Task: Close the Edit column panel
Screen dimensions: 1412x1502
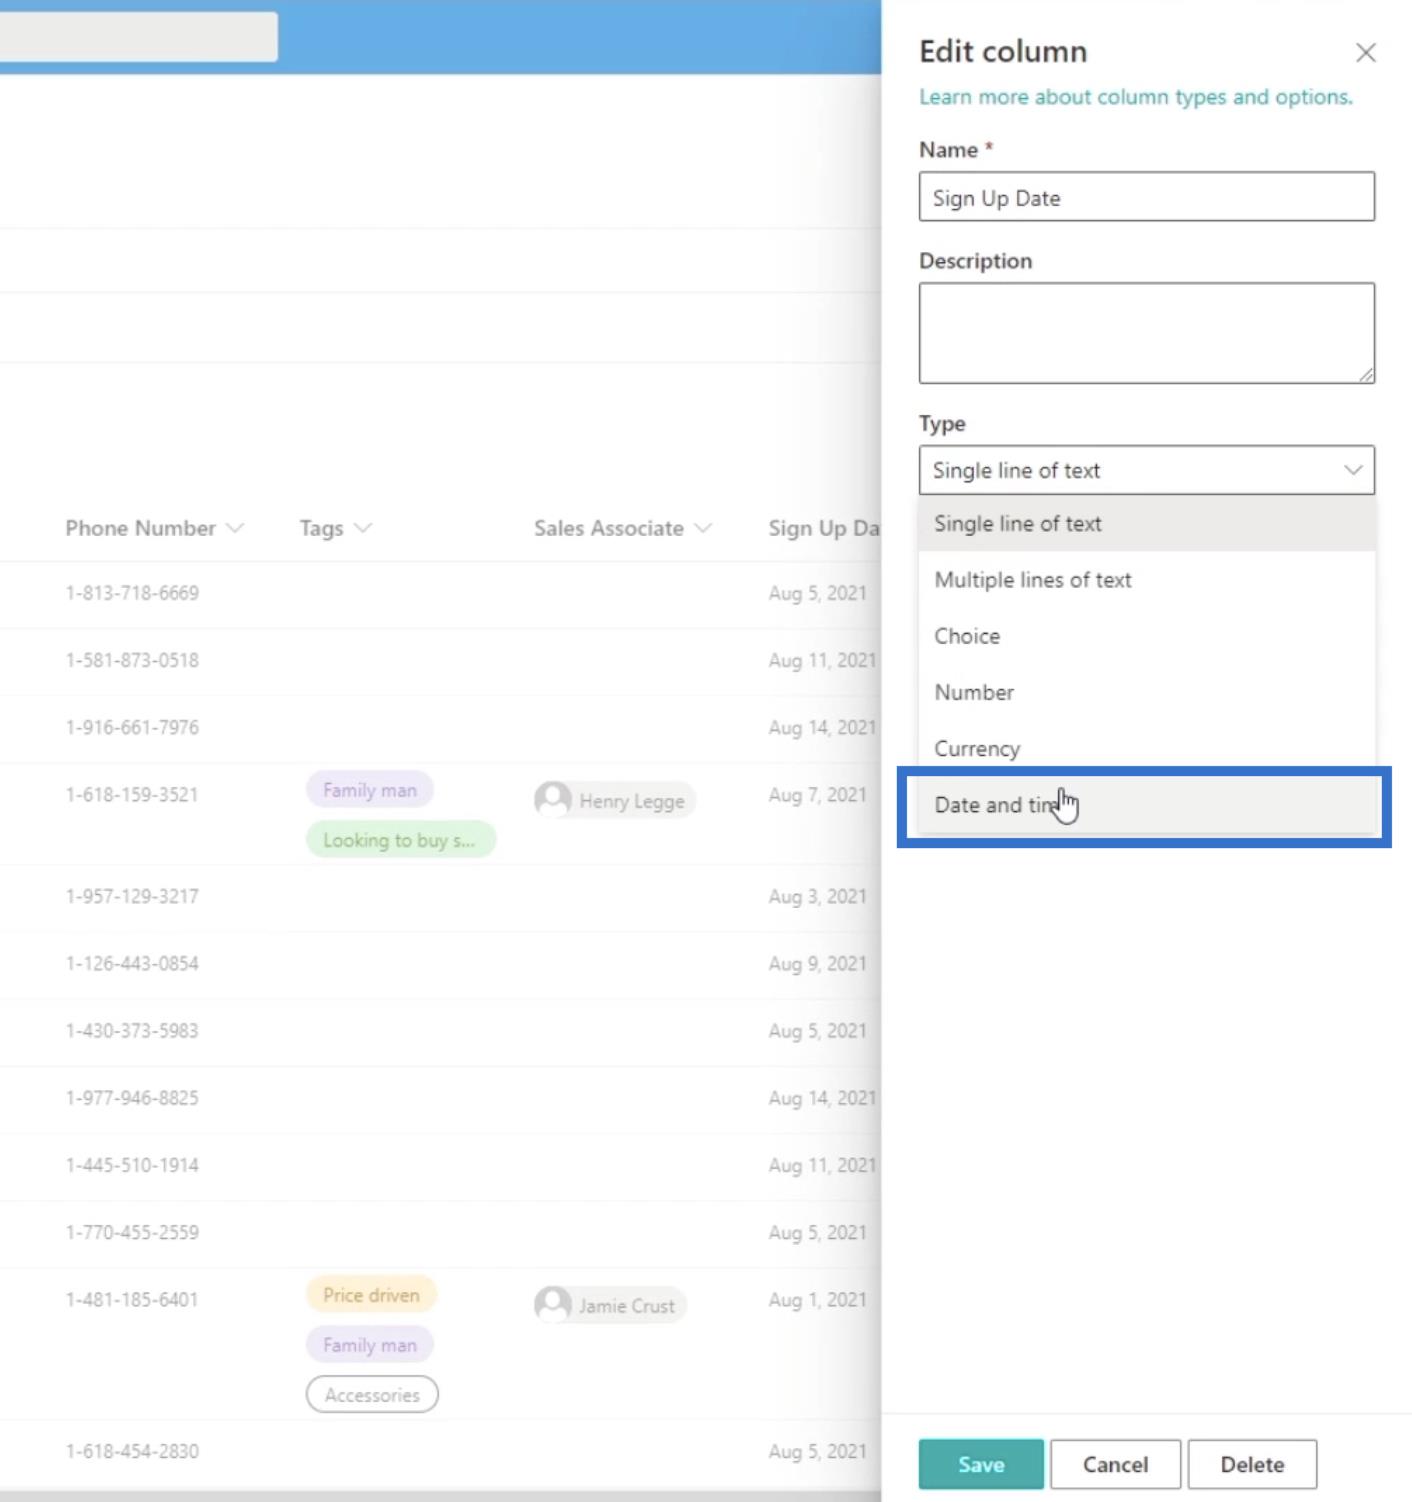Action: 1365,53
